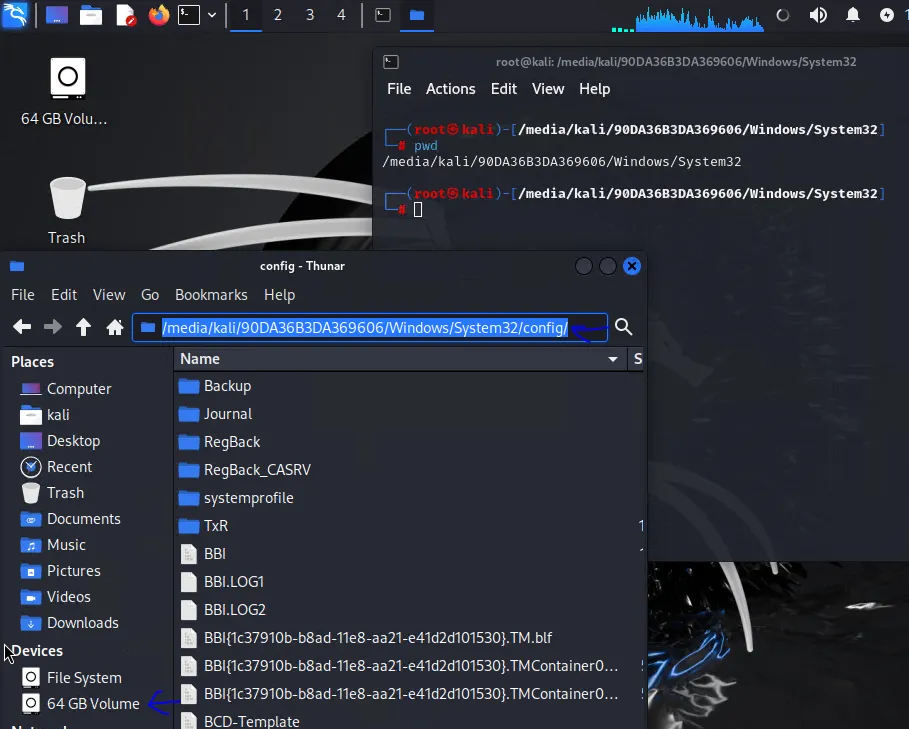This screenshot has width=909, height=729.
Task: Open home folder via house icon
Action: click(x=115, y=327)
